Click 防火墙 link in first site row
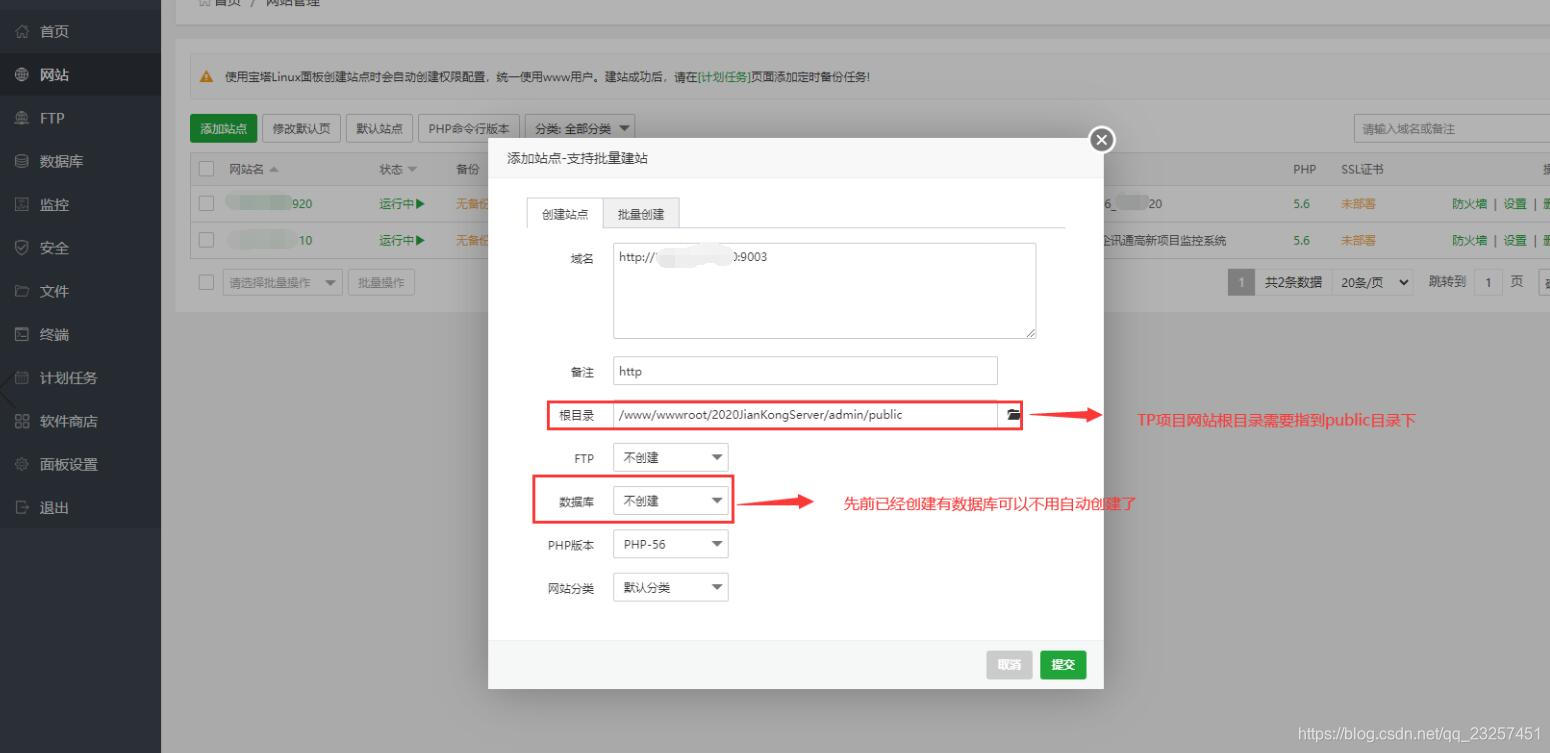This screenshot has height=753, width=1550. tap(1469, 204)
